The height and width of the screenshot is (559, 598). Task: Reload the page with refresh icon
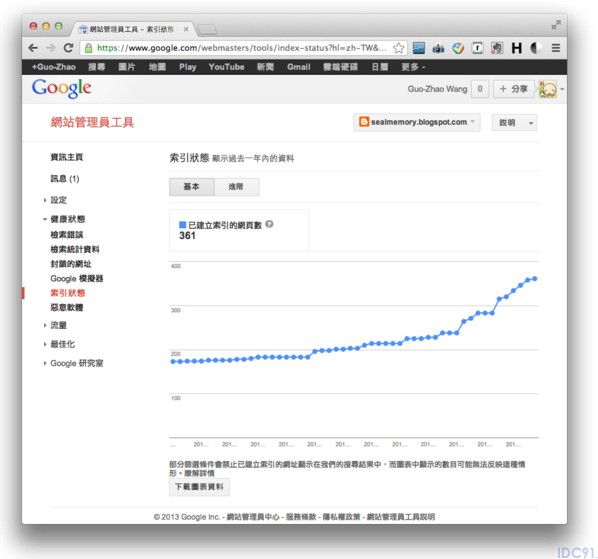pos(68,48)
